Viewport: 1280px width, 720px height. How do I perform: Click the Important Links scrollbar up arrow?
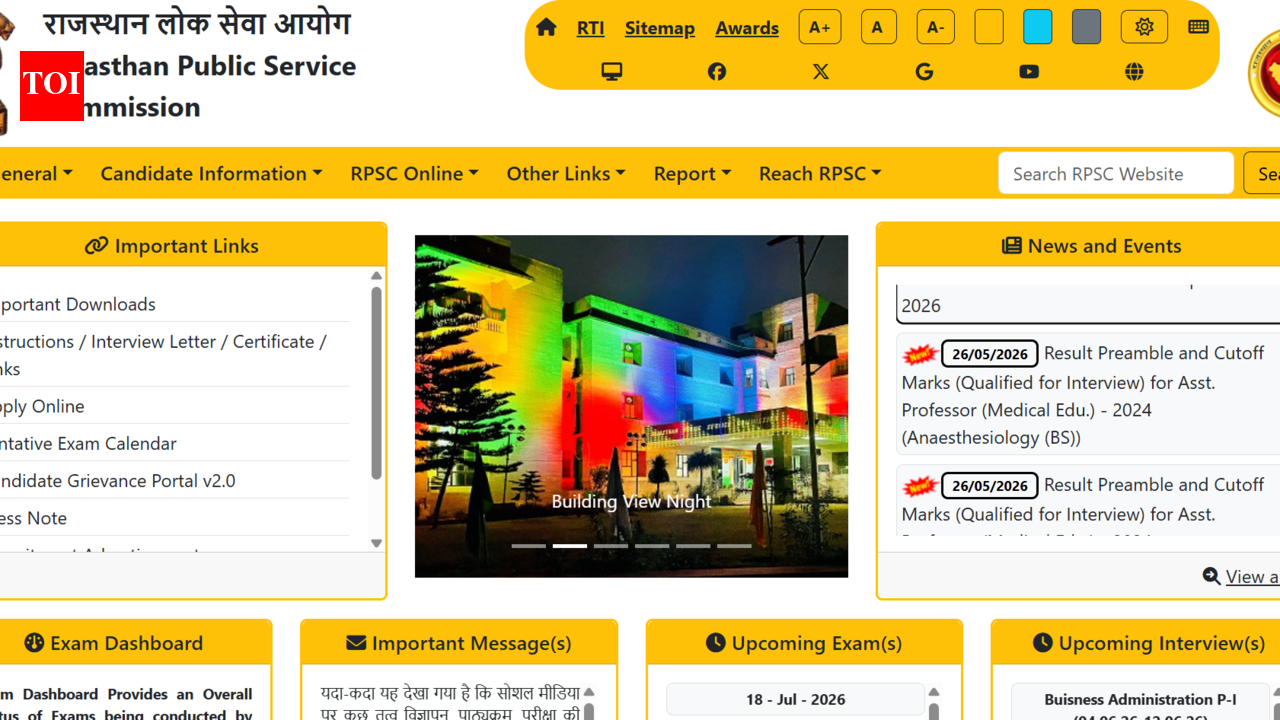click(376, 276)
